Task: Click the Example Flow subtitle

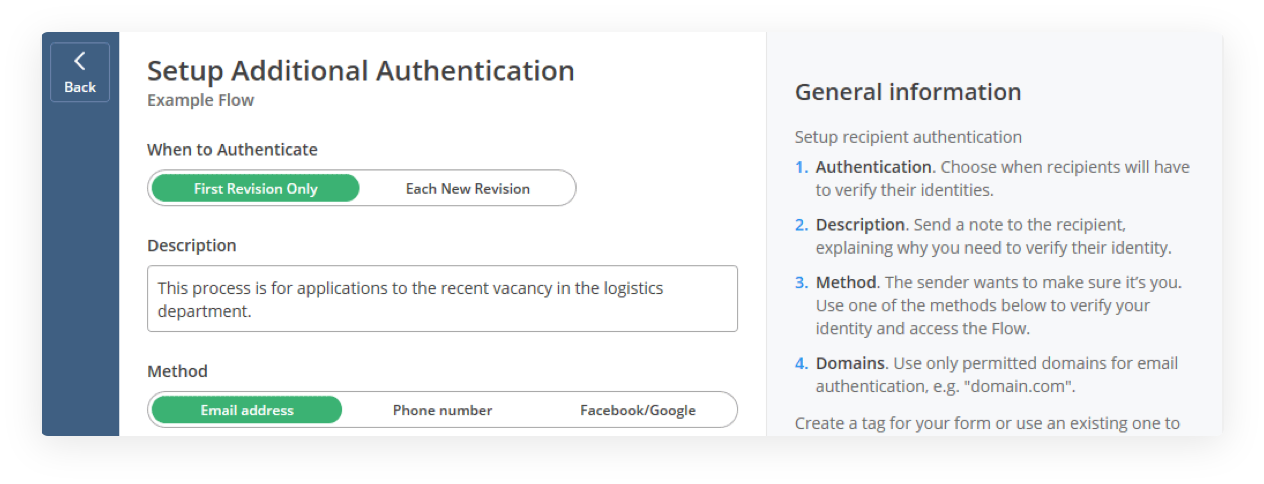Action: coord(200,100)
